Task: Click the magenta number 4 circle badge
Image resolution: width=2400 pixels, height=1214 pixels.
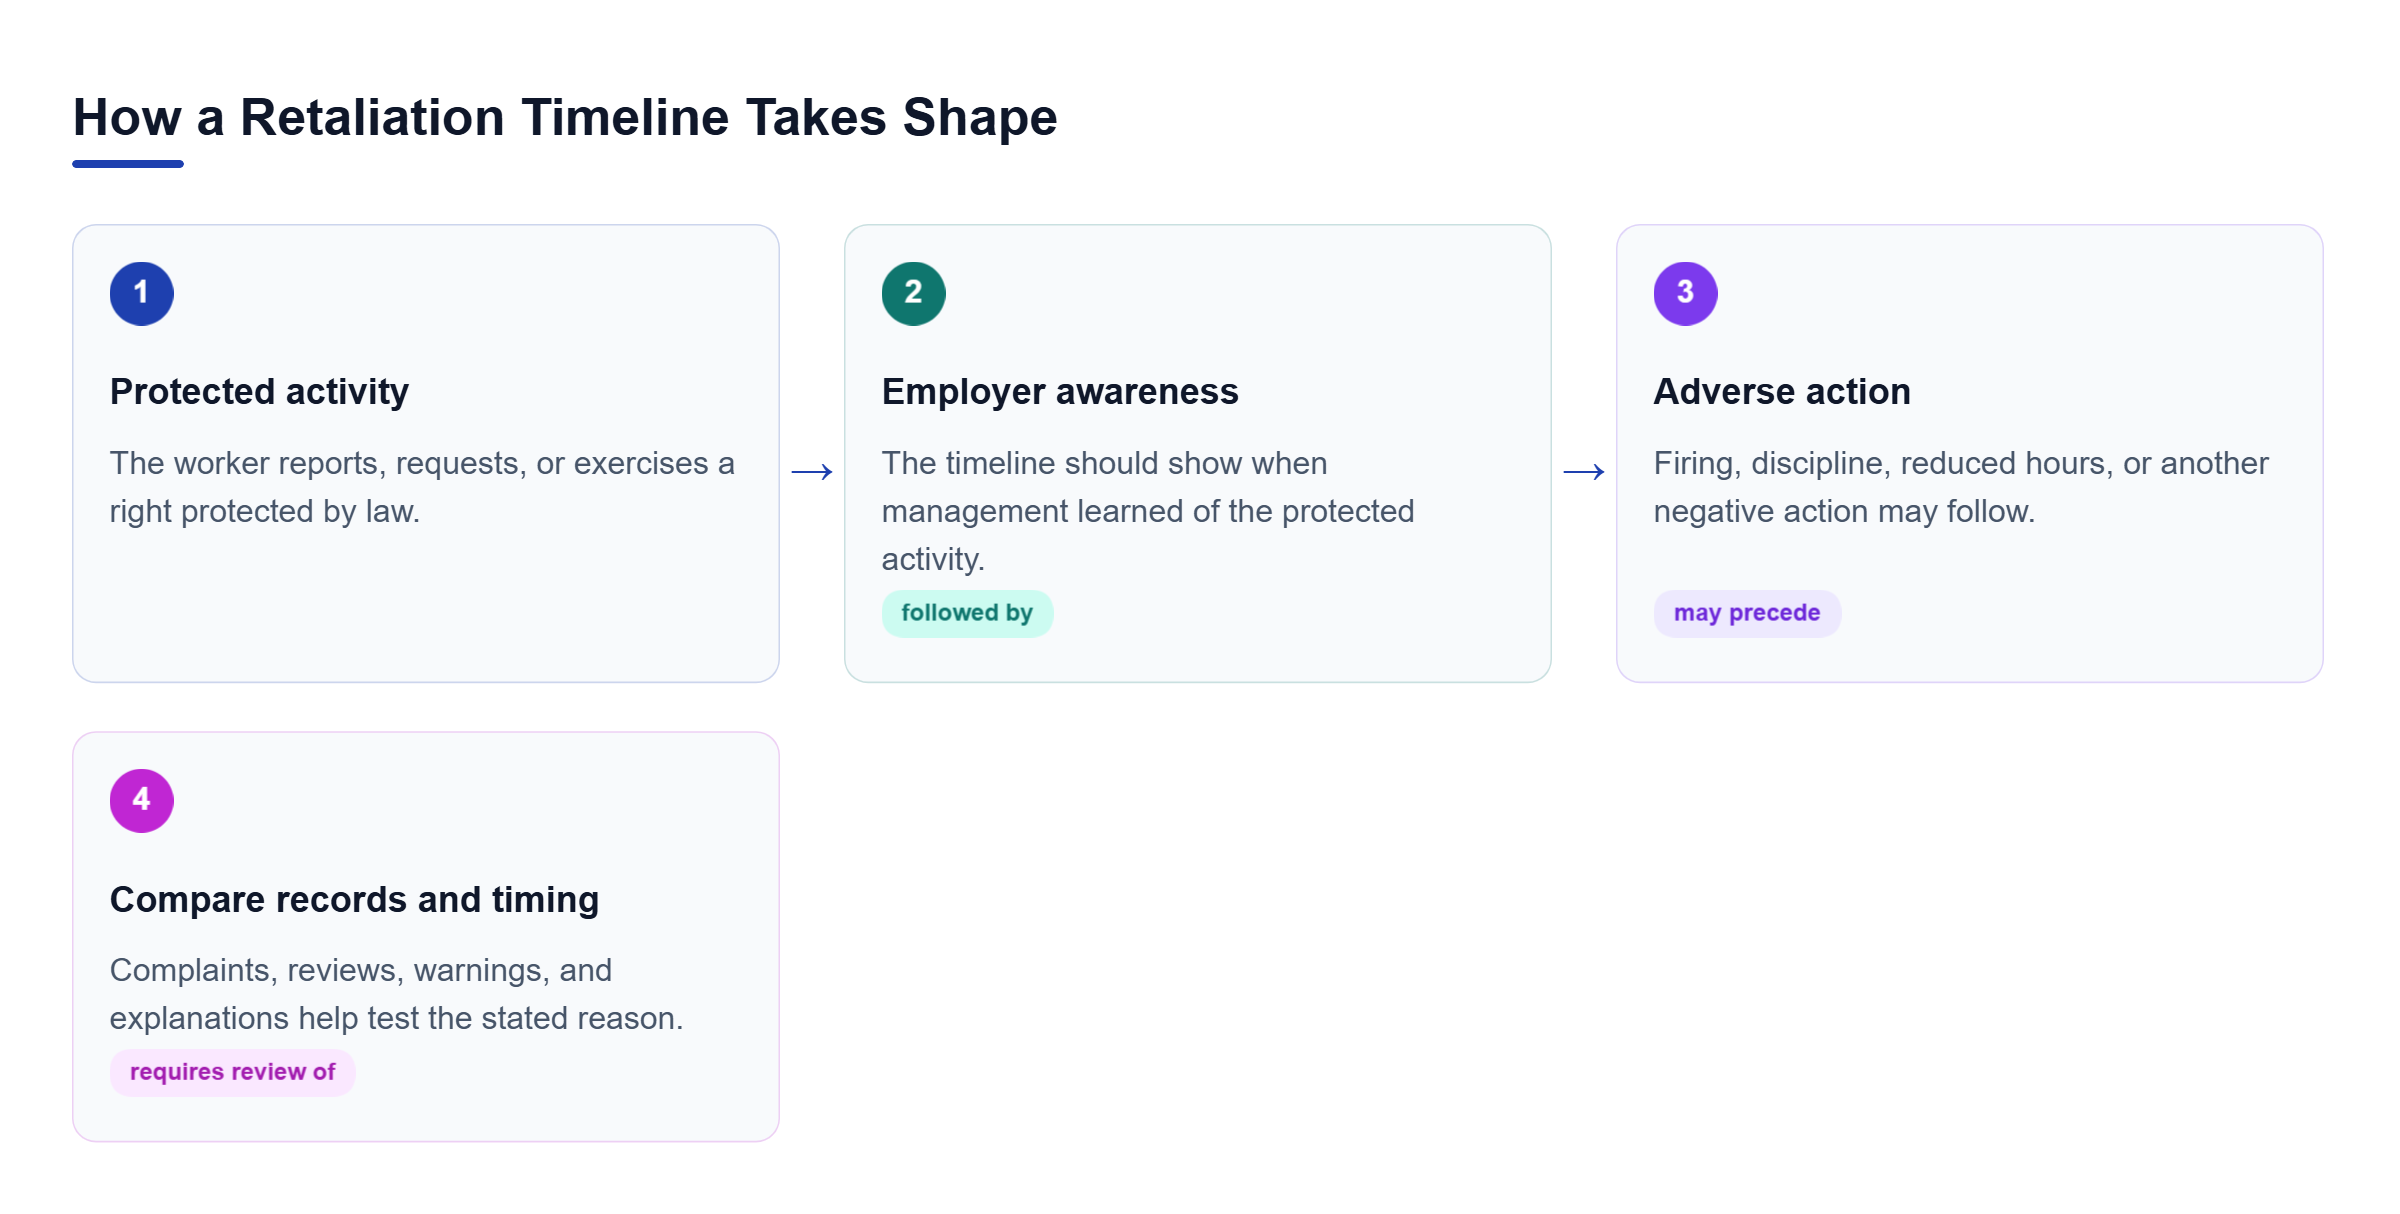Action: click(x=141, y=800)
